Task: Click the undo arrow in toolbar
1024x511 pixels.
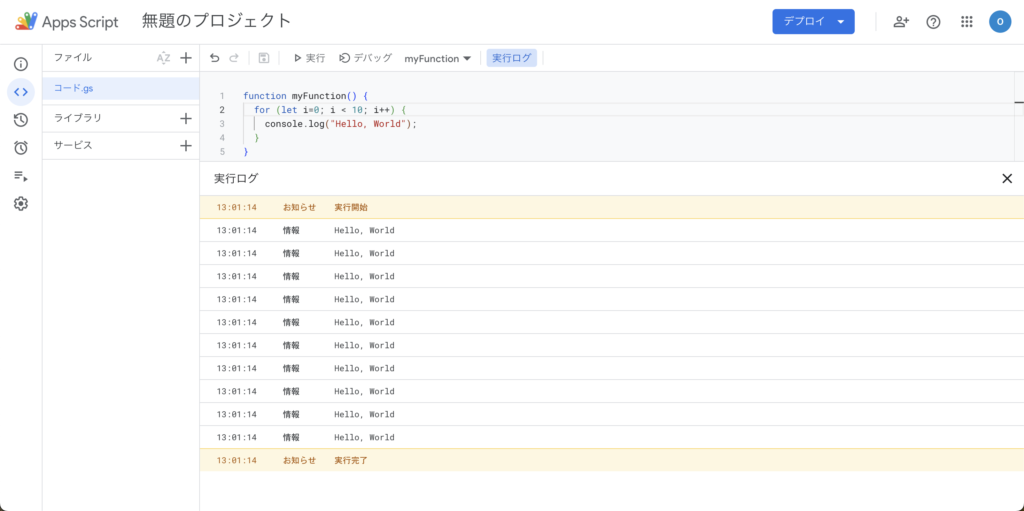Action: 215,58
